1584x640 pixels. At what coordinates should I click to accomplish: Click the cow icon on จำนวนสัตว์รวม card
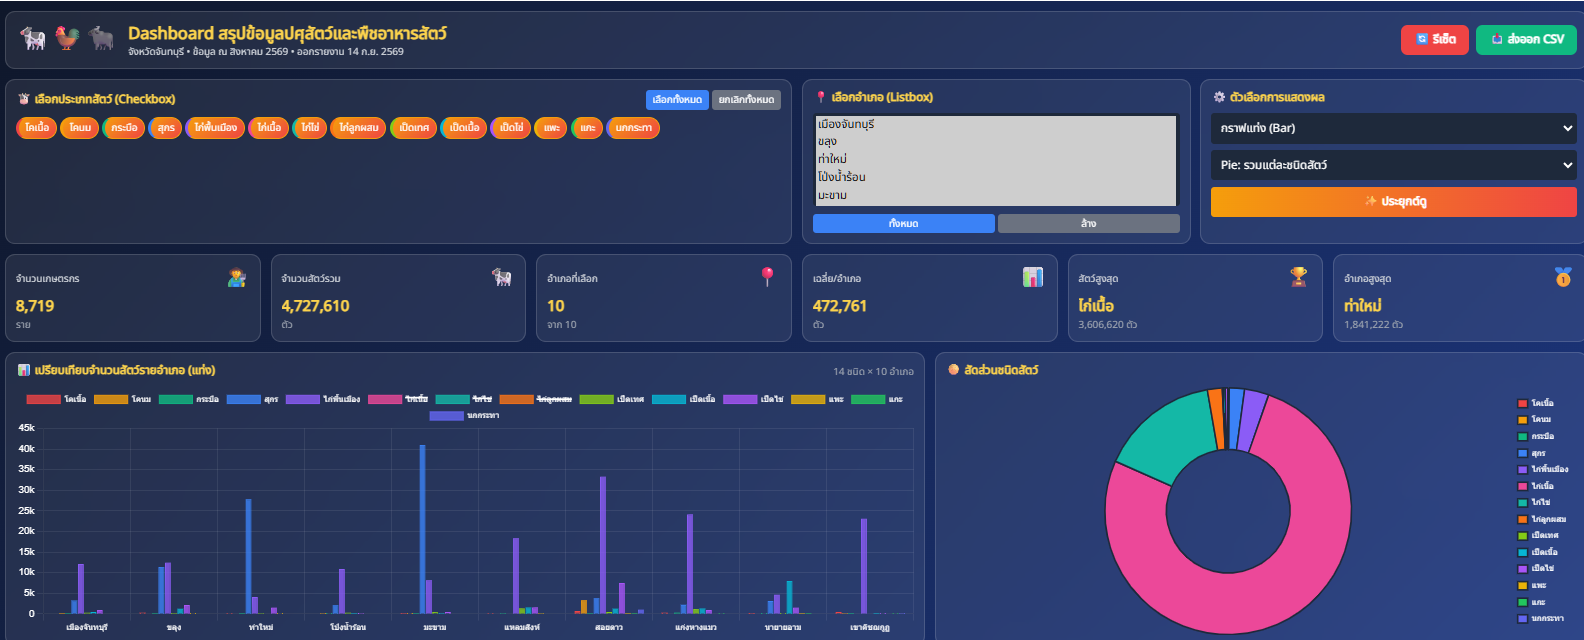pyautogui.click(x=502, y=277)
